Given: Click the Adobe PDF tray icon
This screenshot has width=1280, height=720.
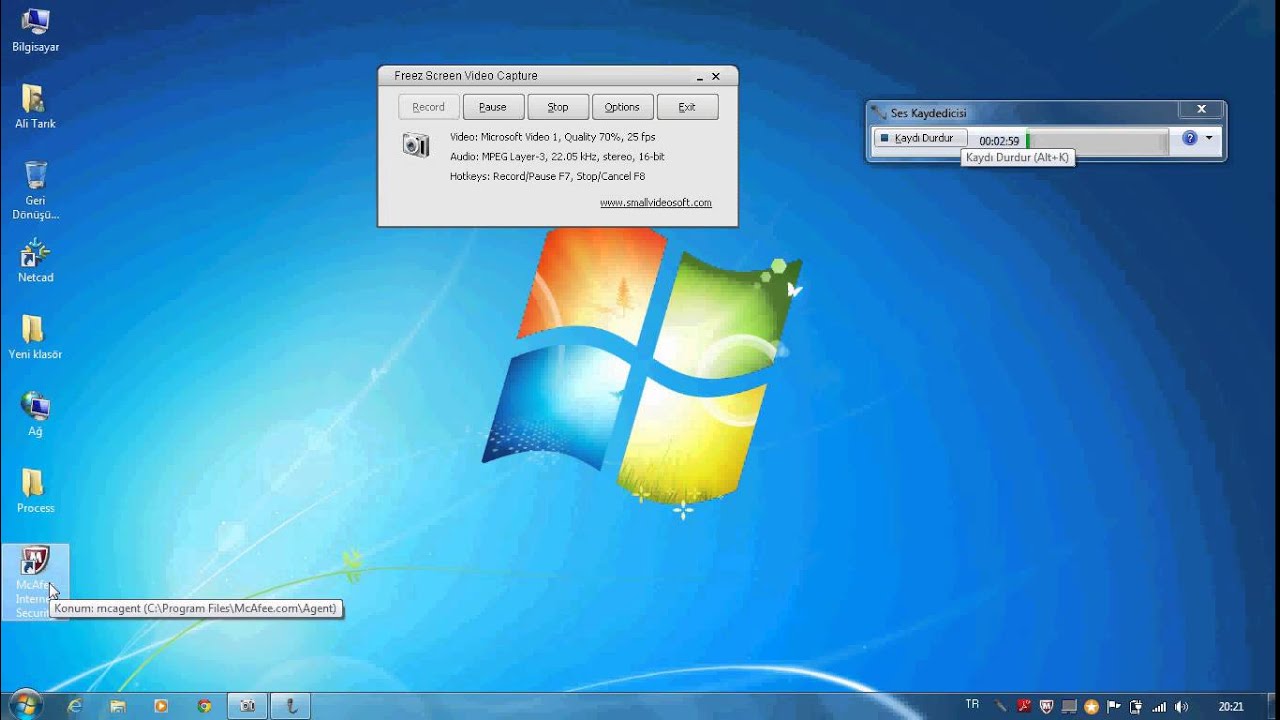Looking at the screenshot, I should click(1024, 706).
